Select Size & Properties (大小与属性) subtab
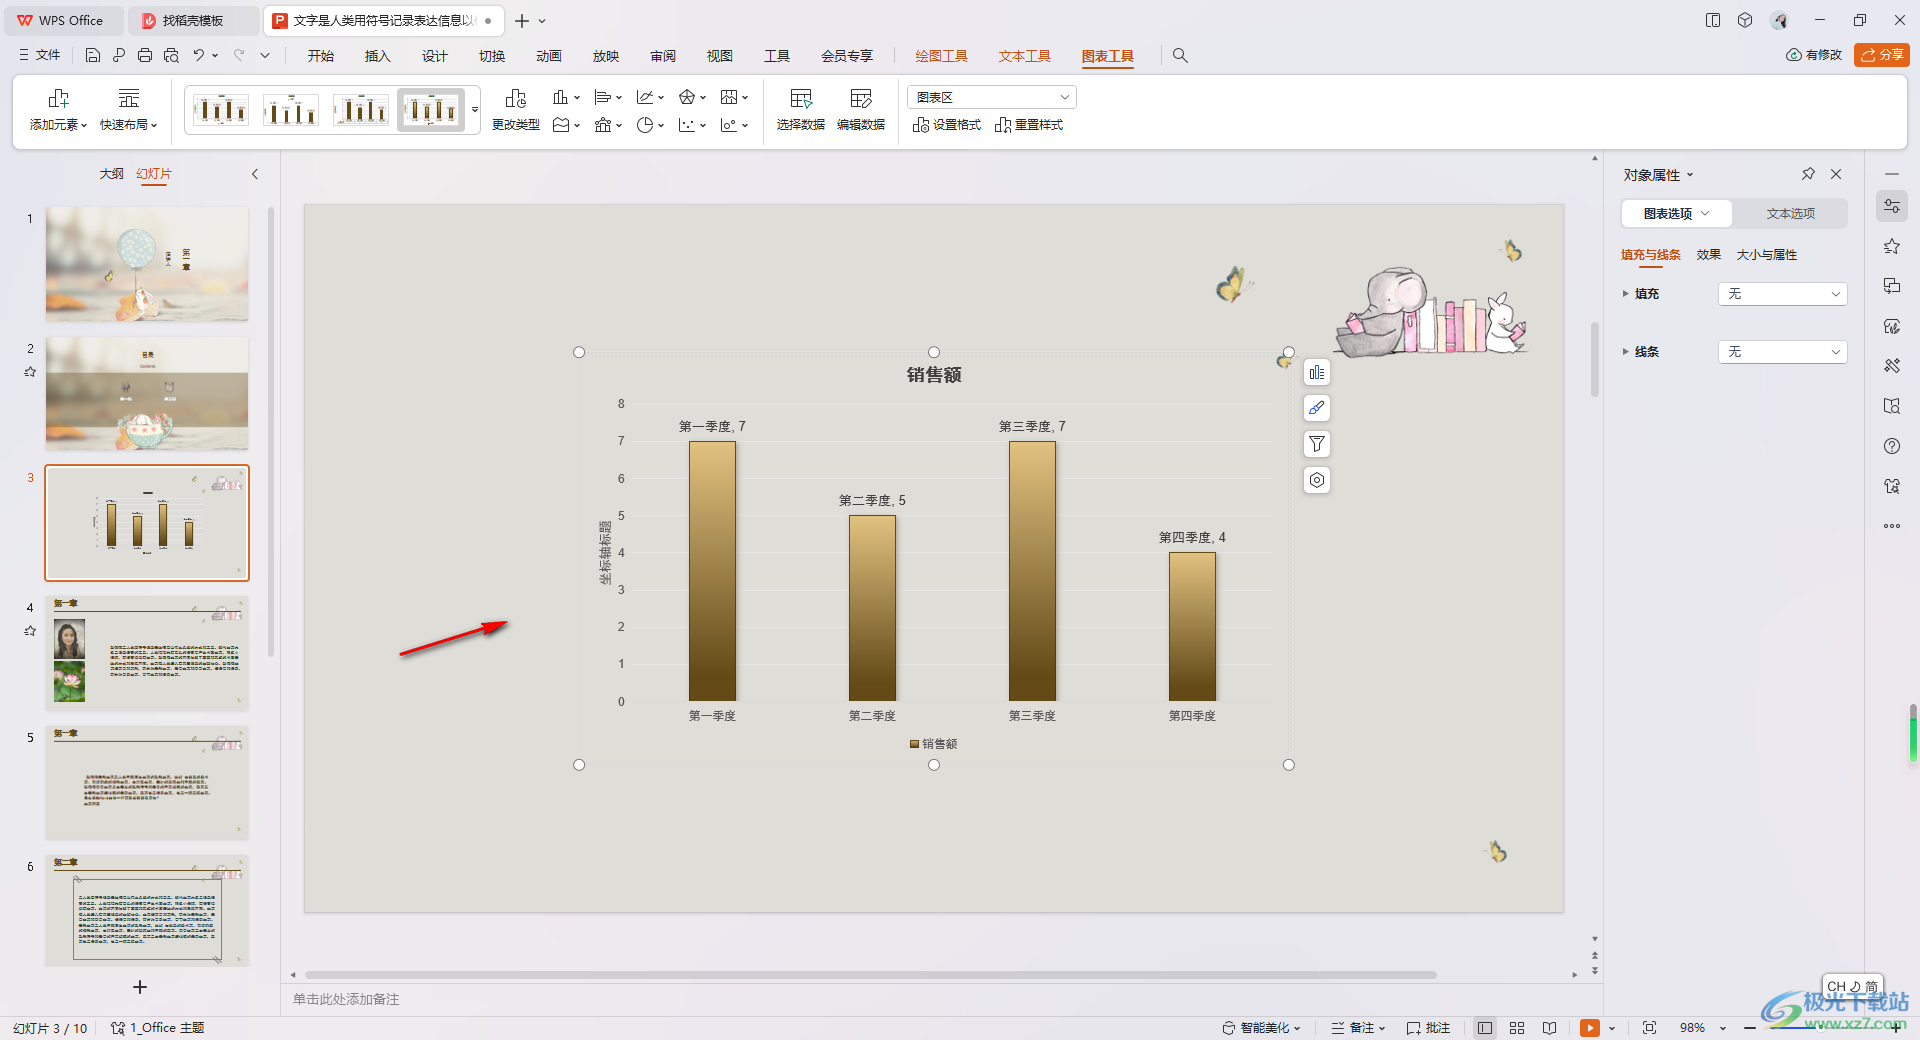Screen dimensions: 1920x1040 pos(1766,255)
